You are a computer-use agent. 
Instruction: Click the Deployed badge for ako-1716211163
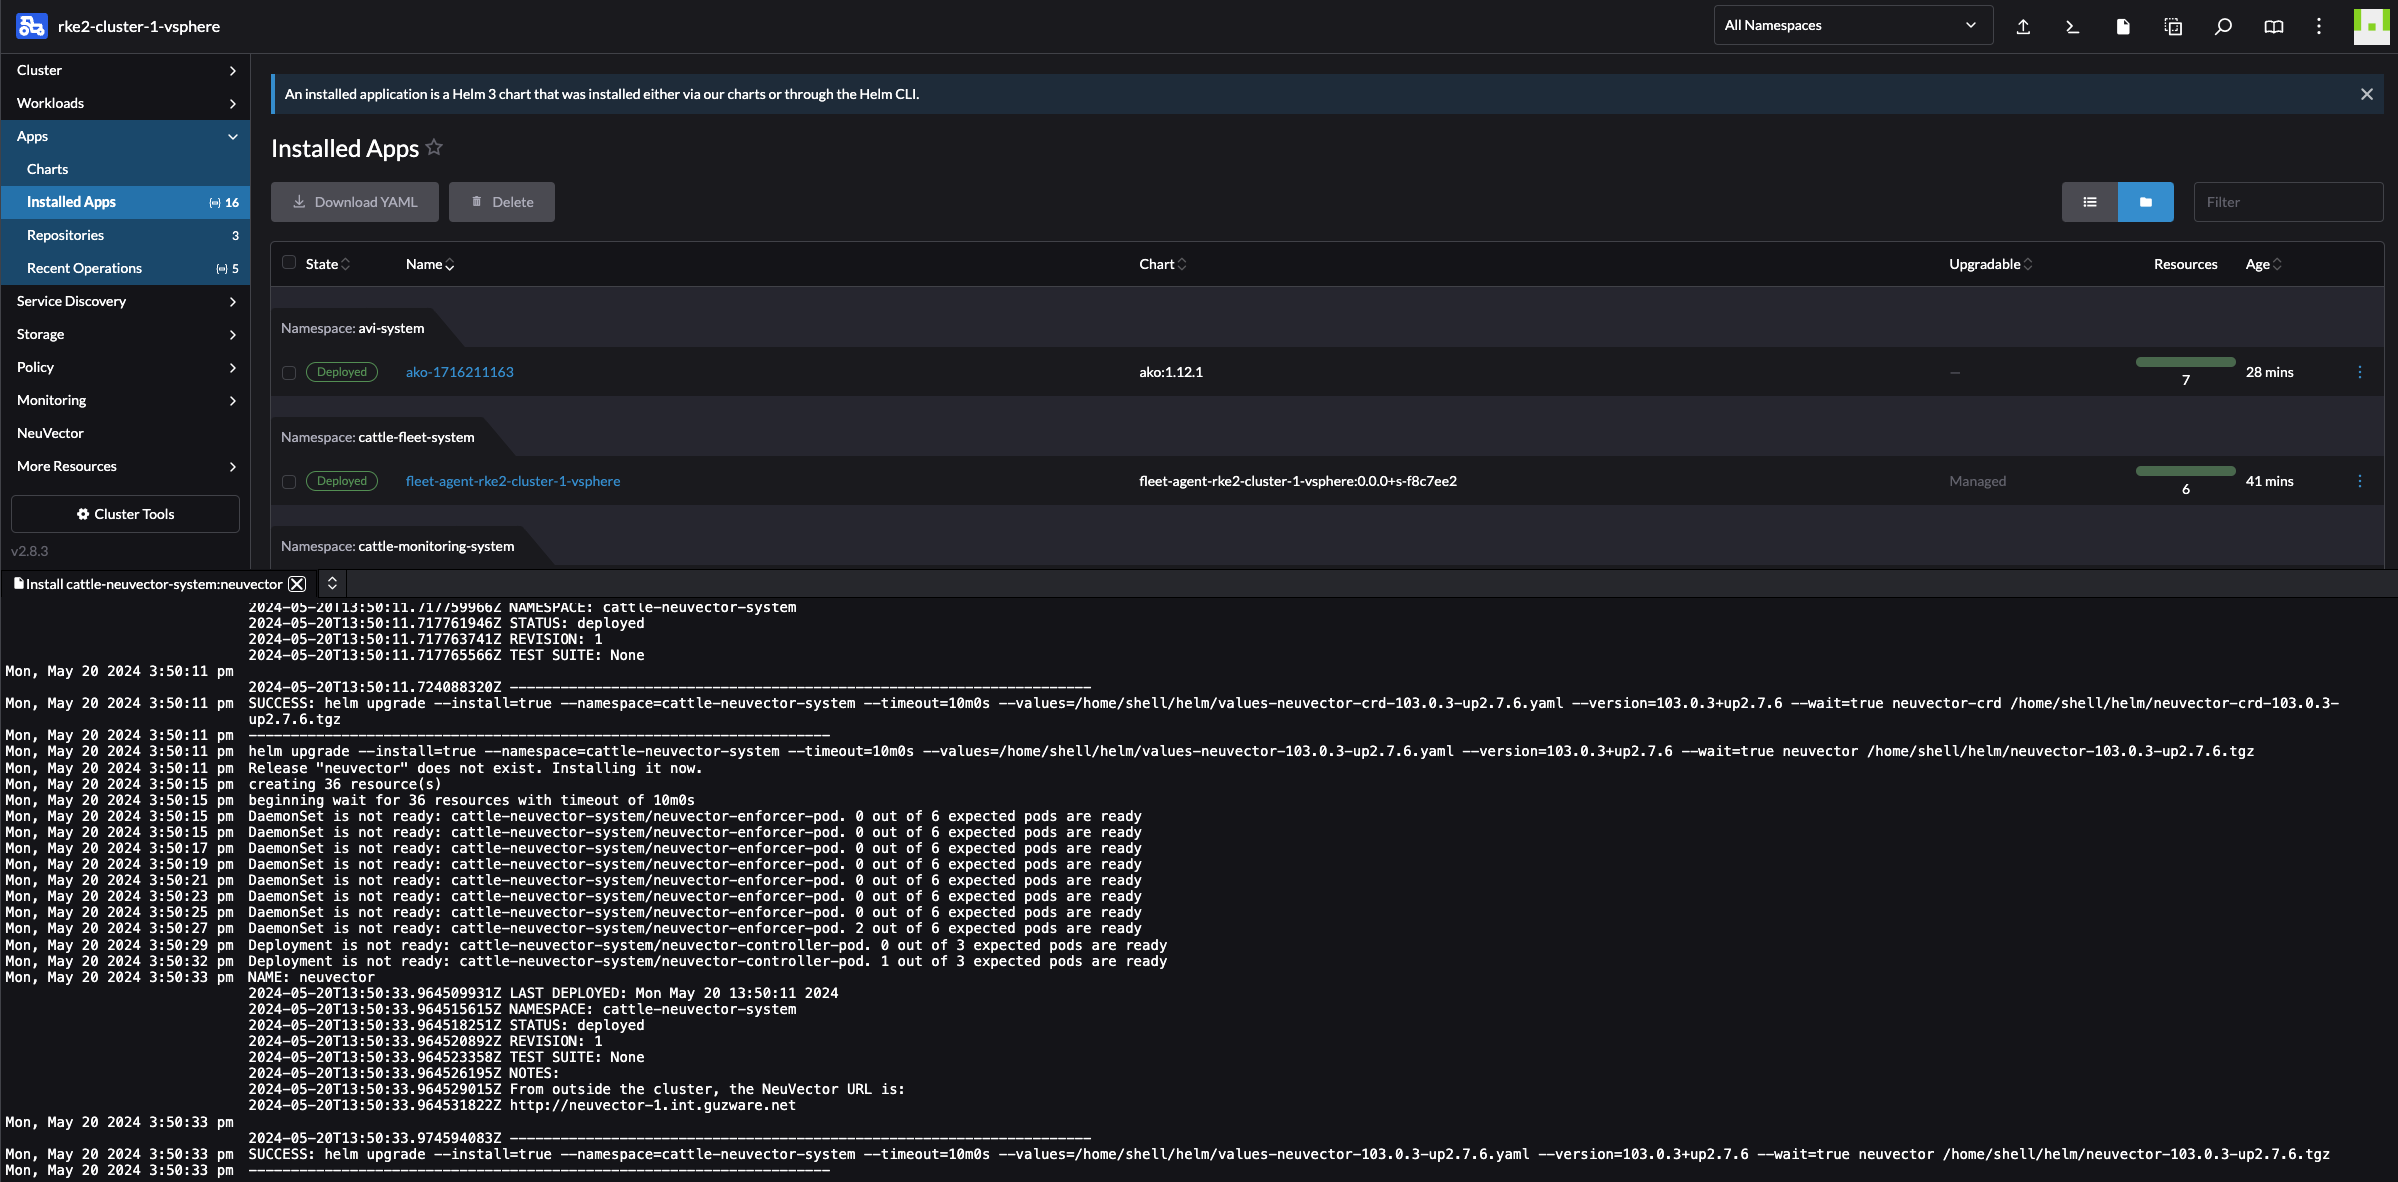click(x=342, y=372)
